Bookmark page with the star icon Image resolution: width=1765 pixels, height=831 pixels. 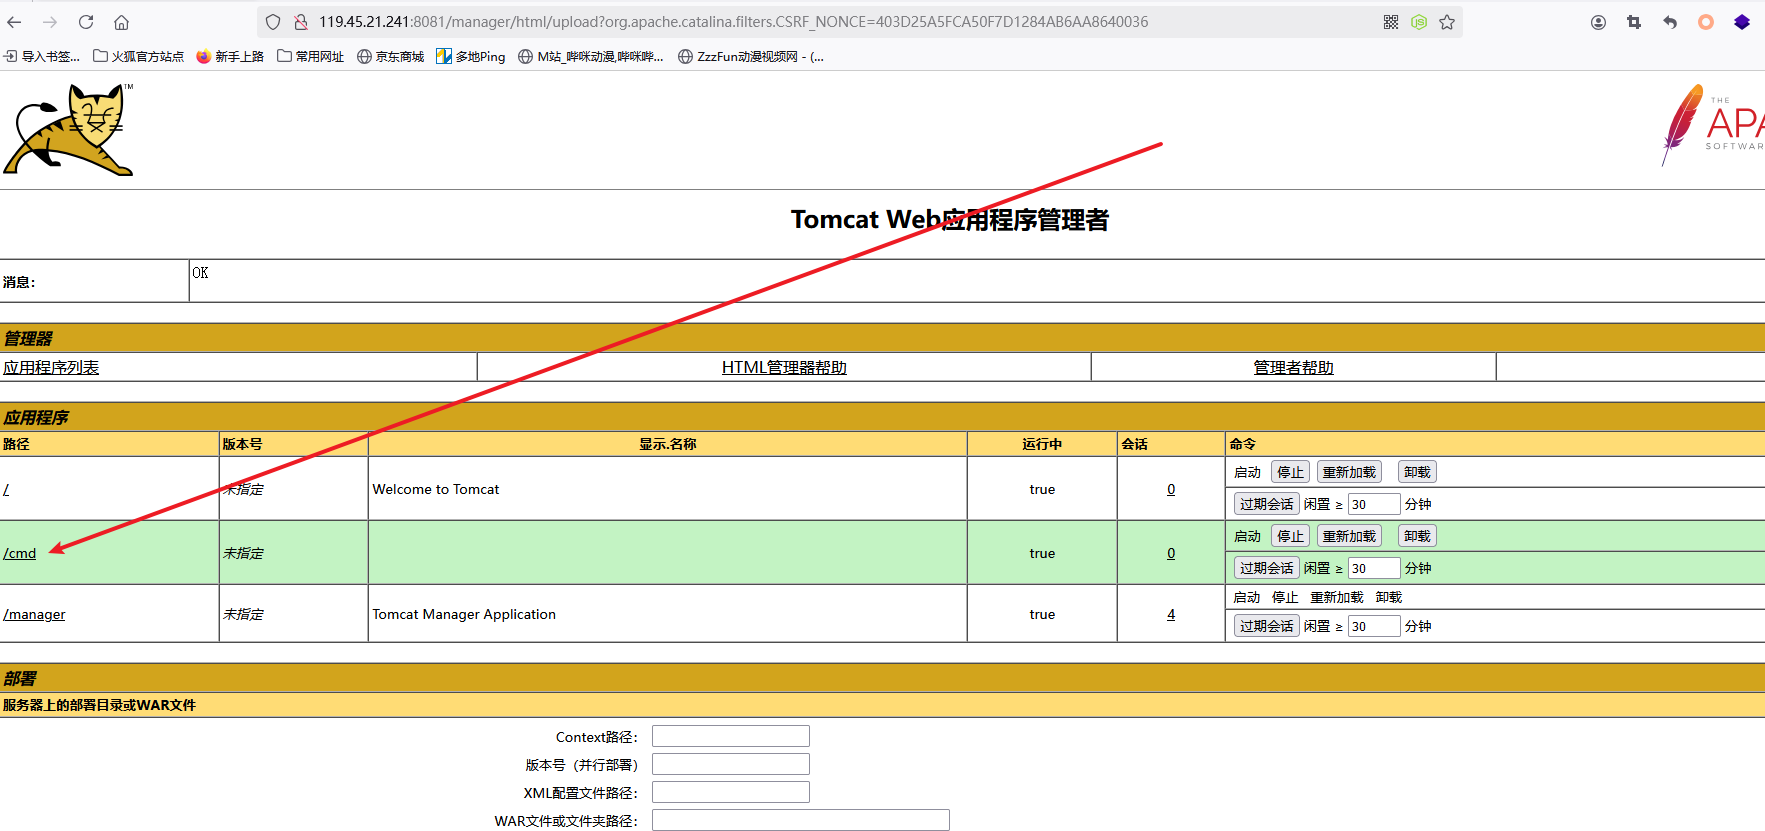pyautogui.click(x=1447, y=22)
